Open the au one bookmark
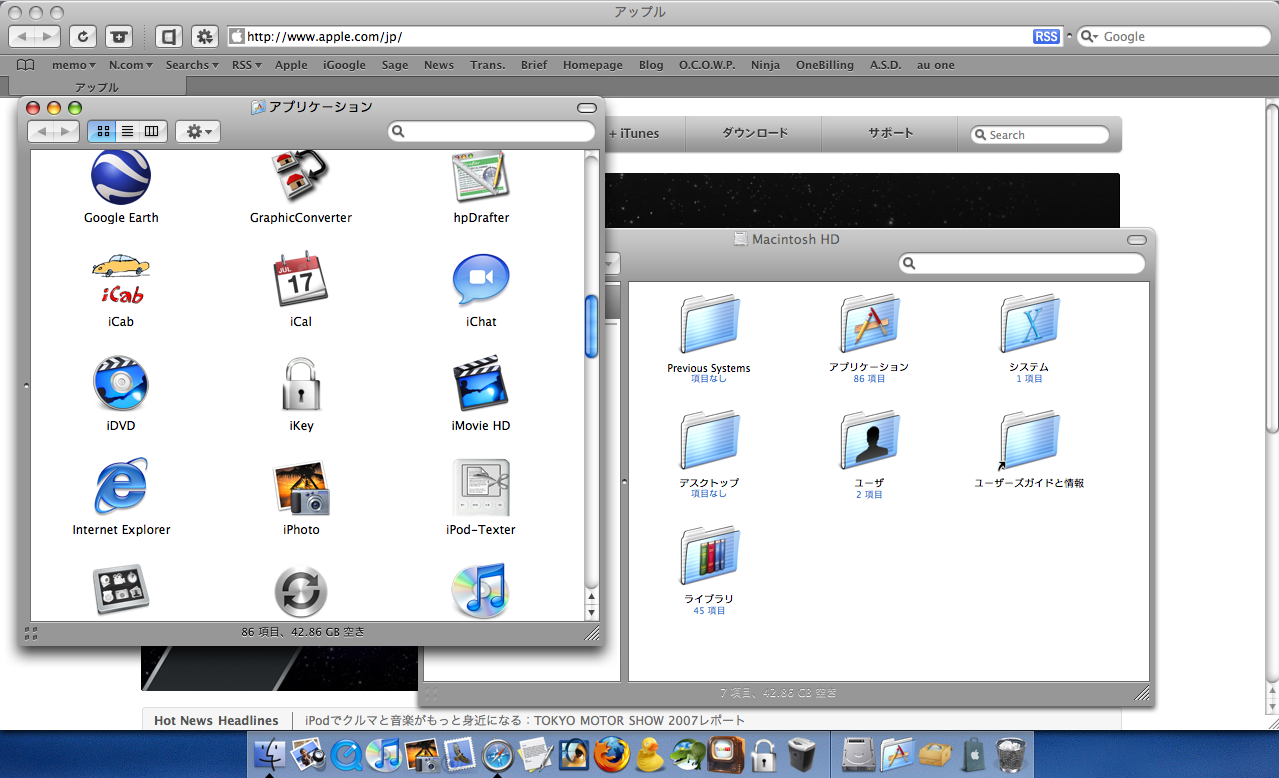The width and height of the screenshot is (1279, 778). point(936,65)
